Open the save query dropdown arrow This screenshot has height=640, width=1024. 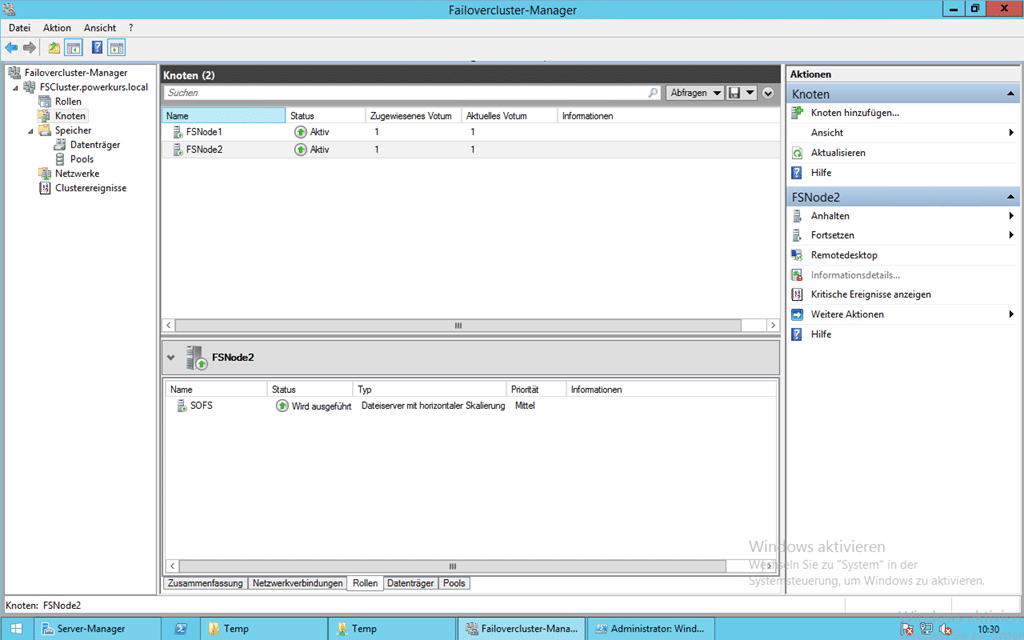click(750, 93)
